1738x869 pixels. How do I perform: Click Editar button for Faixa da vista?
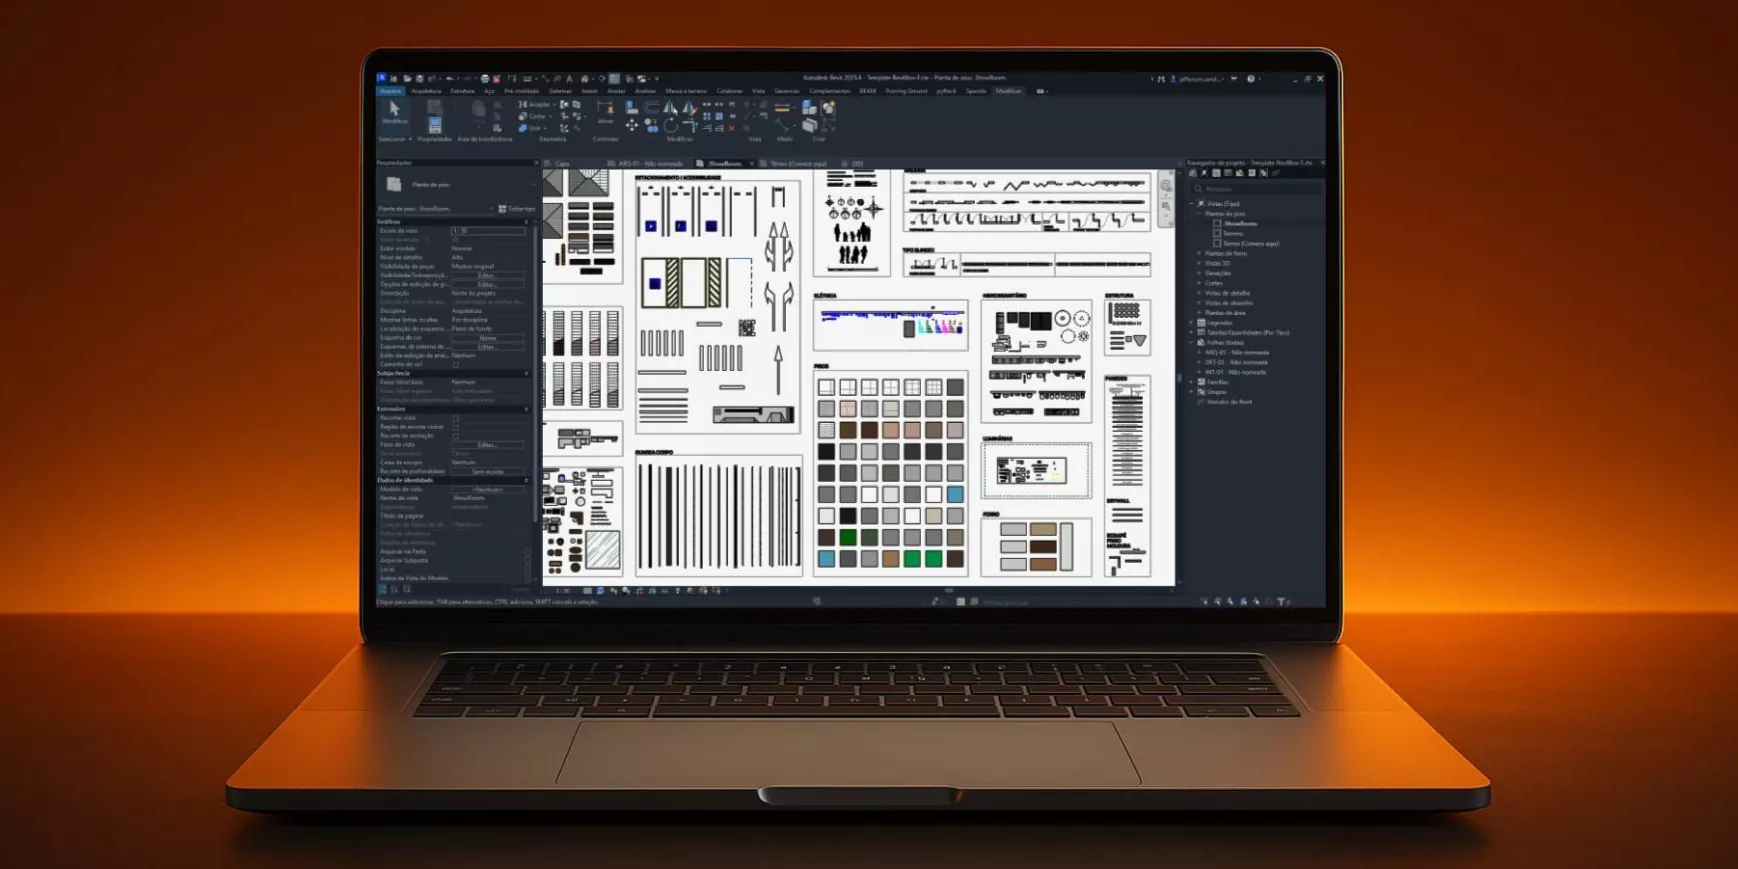pyautogui.click(x=487, y=445)
